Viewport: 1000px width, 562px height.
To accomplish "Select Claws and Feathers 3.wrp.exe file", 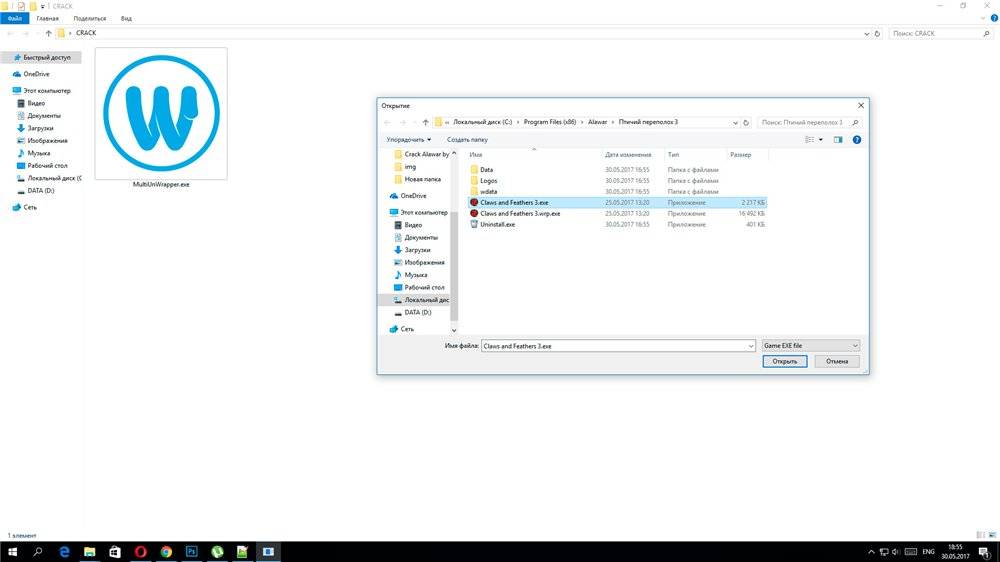I will pos(617,213).
